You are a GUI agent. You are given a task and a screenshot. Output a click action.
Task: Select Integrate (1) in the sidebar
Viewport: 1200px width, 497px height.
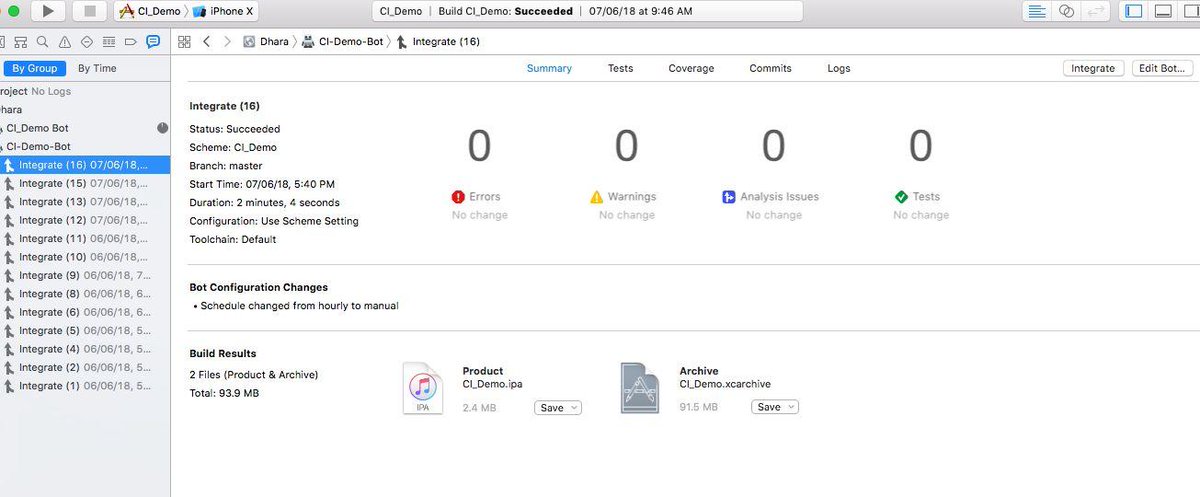(85, 386)
